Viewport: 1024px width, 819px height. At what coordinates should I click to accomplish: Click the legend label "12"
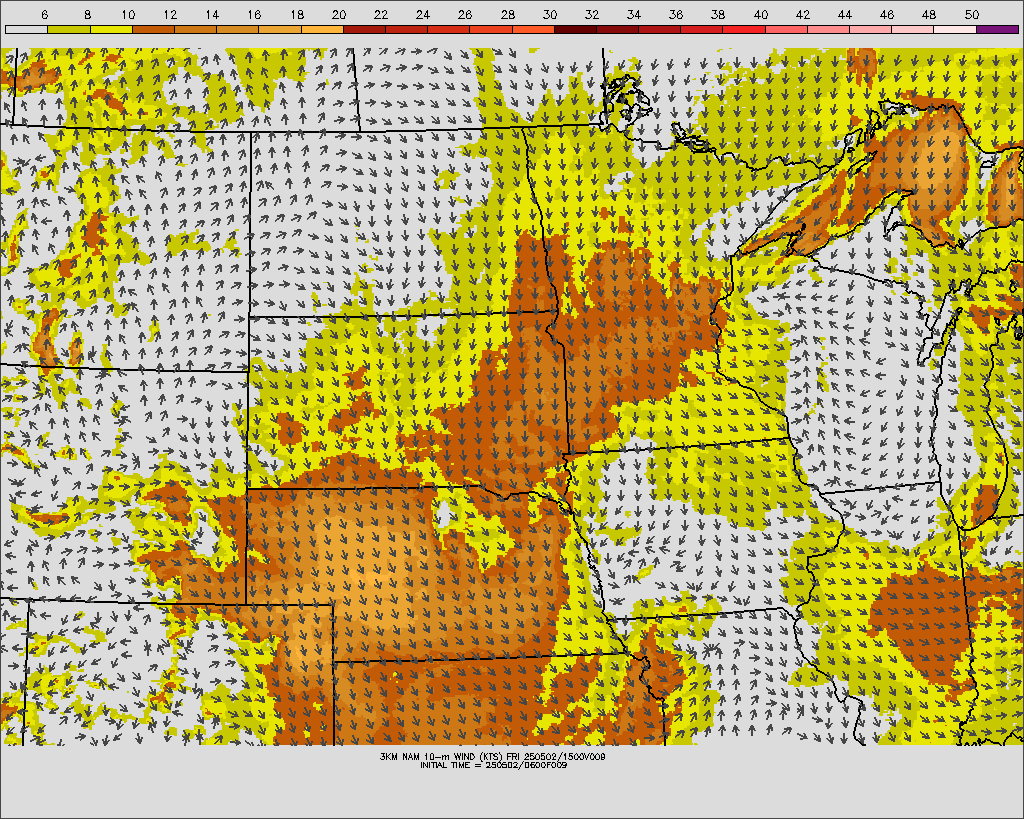point(170,14)
